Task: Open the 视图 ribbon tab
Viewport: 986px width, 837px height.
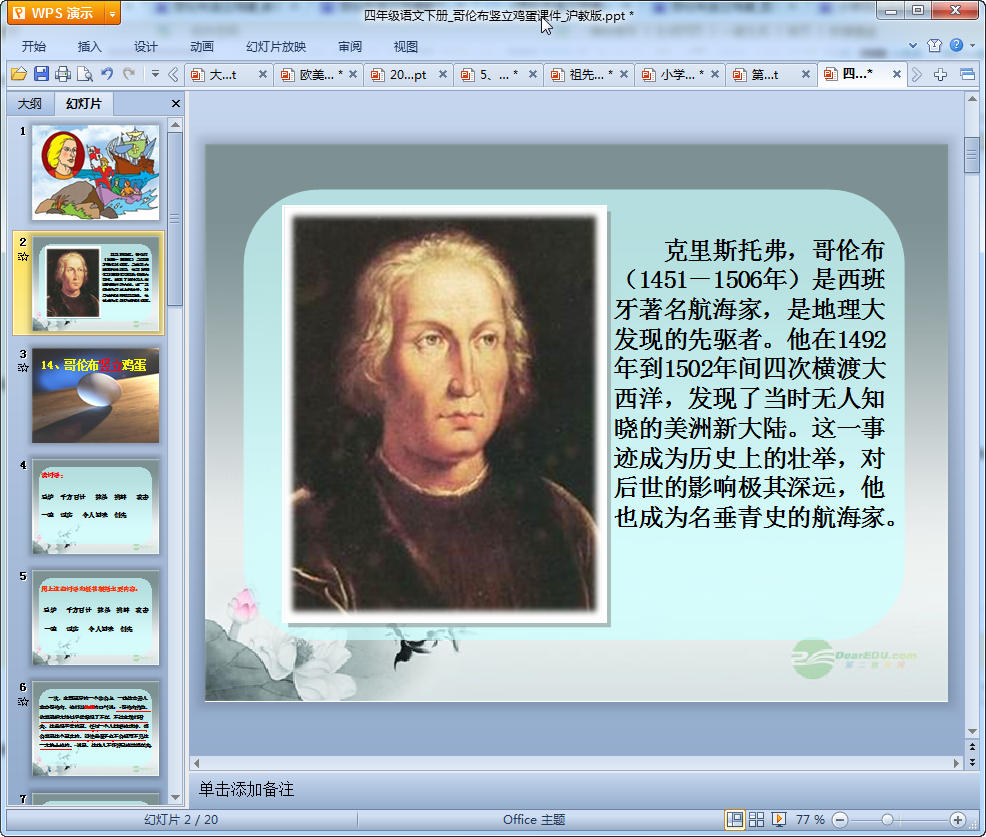Action: coord(406,47)
